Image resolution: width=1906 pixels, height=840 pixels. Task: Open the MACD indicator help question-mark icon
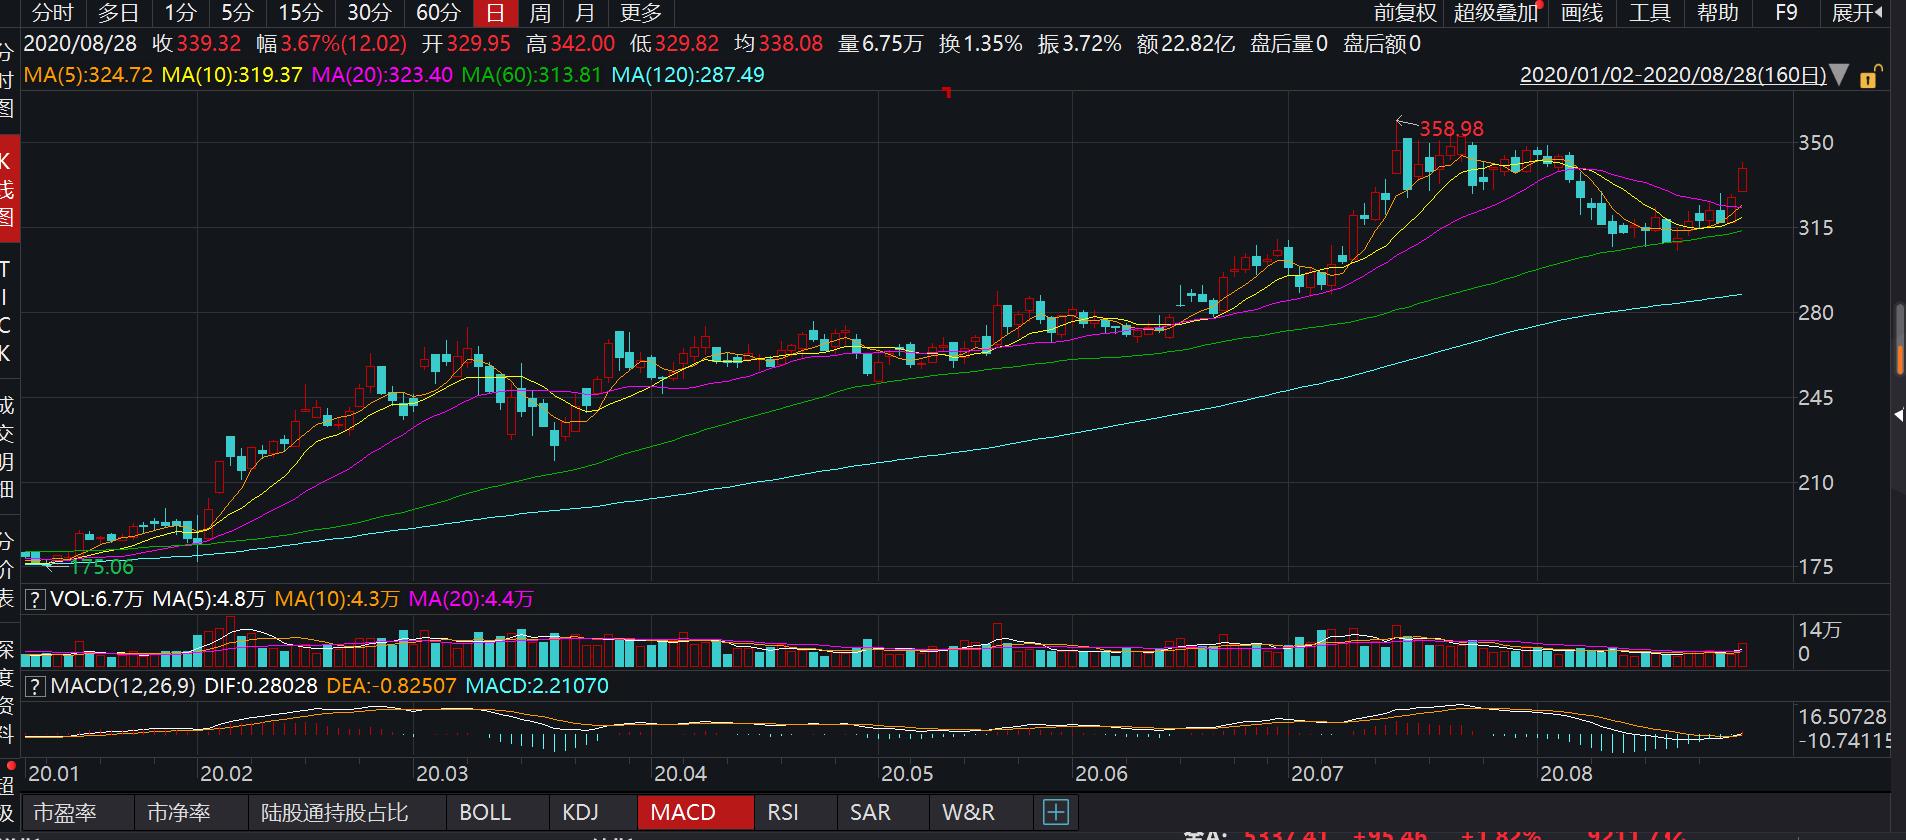[35, 687]
